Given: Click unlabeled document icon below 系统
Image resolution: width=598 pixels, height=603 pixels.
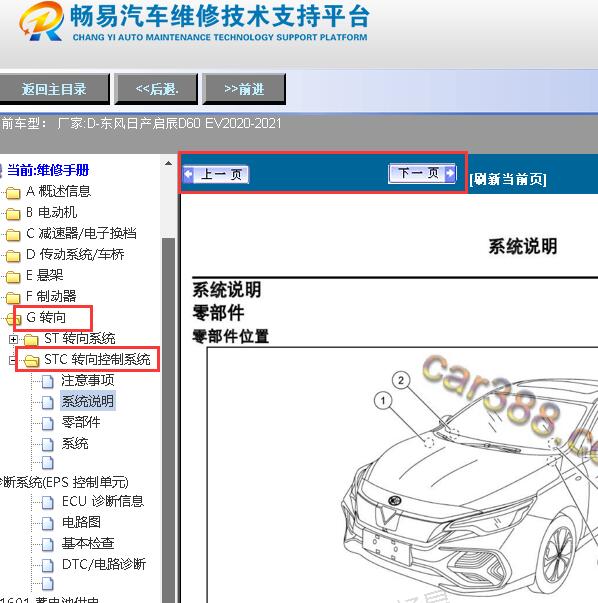Looking at the screenshot, I should (48, 463).
